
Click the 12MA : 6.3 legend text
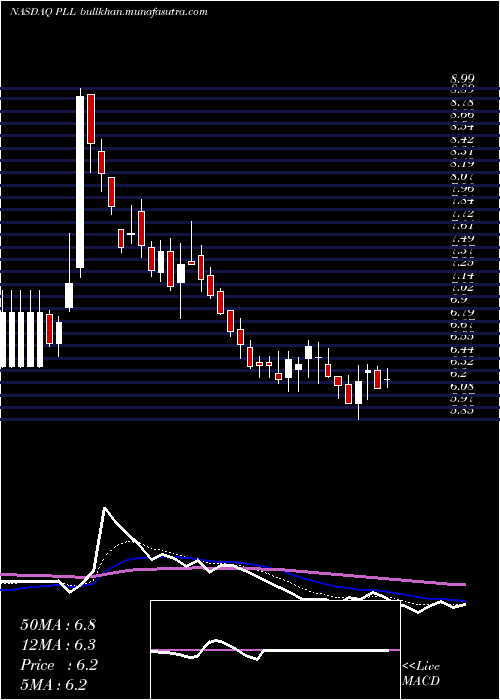pyautogui.click(x=58, y=646)
